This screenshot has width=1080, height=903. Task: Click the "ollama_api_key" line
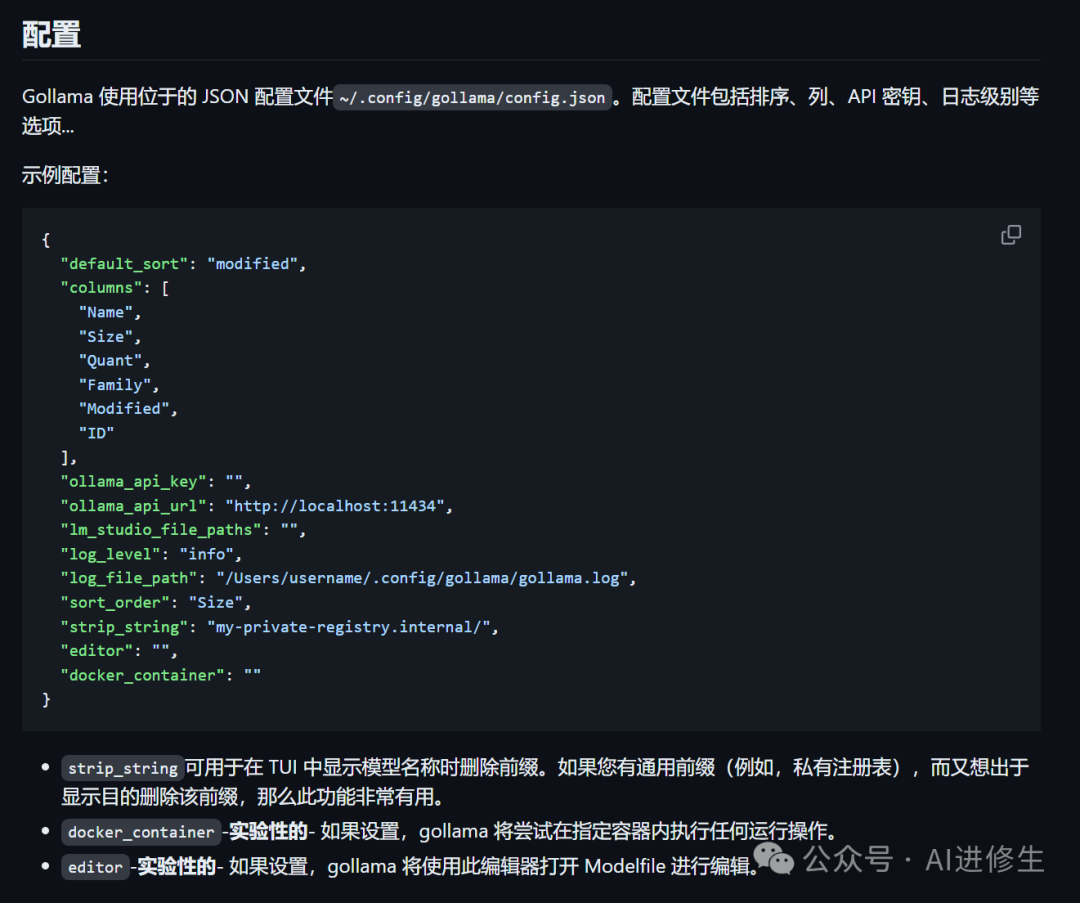(156, 481)
